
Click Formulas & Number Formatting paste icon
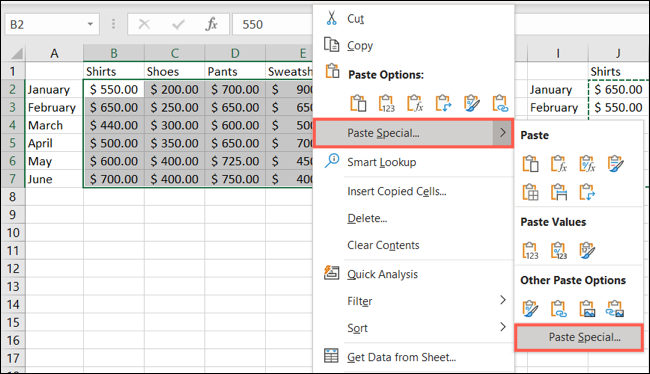(x=587, y=164)
